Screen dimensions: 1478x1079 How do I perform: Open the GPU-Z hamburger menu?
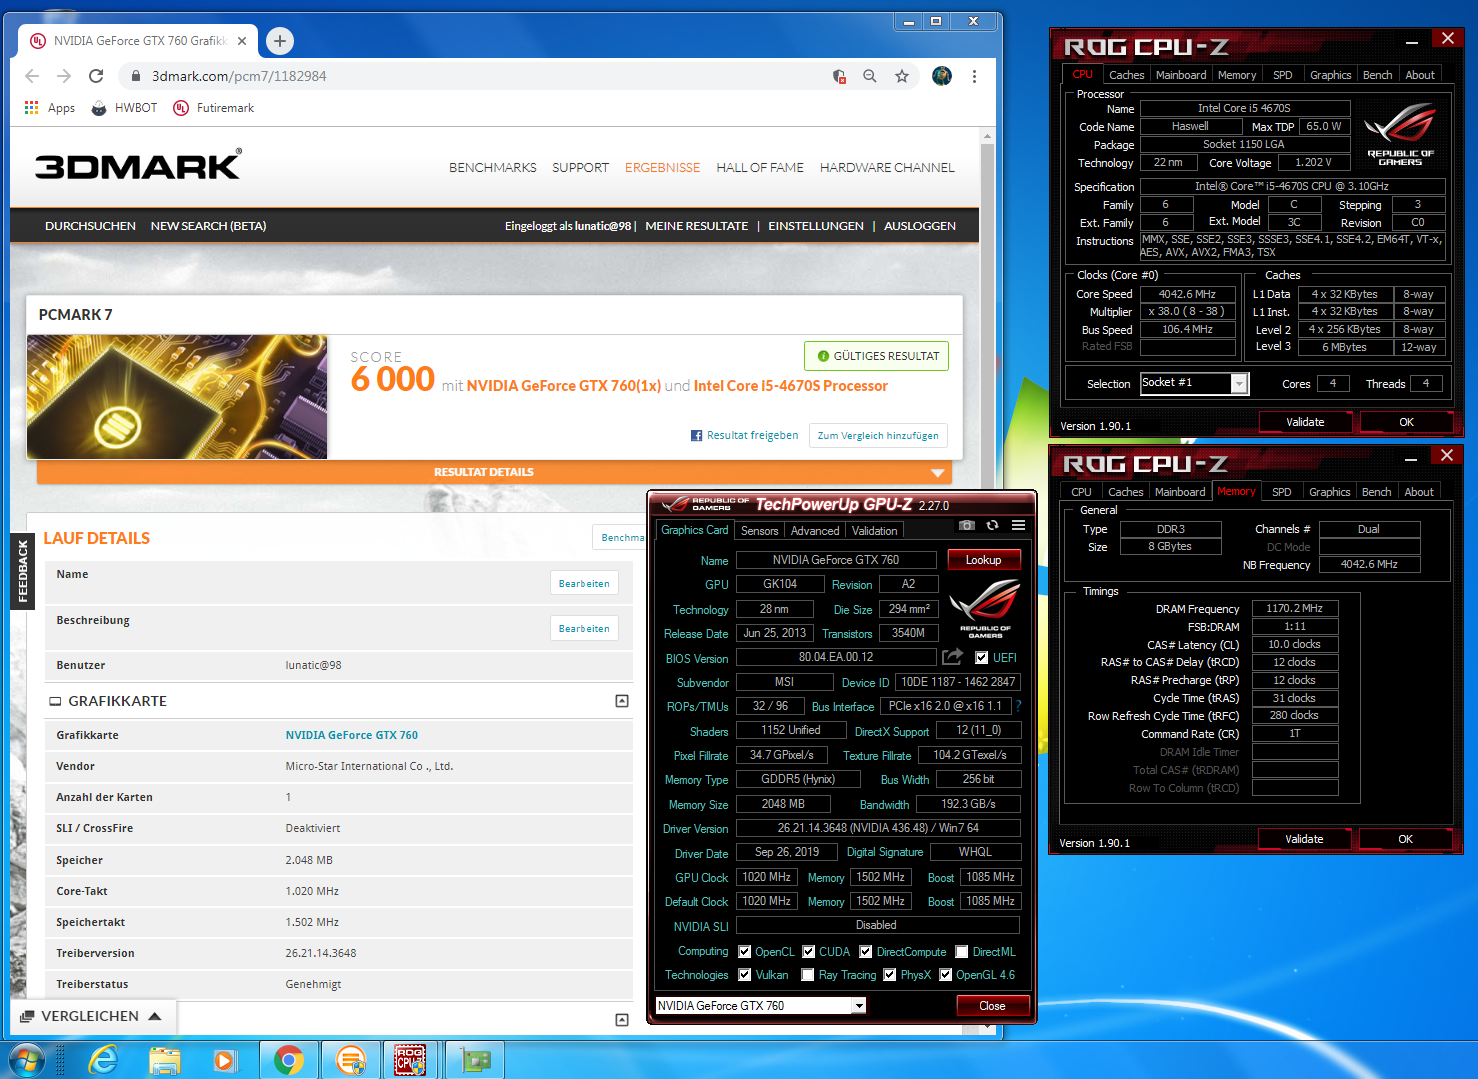pyautogui.click(x=1018, y=525)
